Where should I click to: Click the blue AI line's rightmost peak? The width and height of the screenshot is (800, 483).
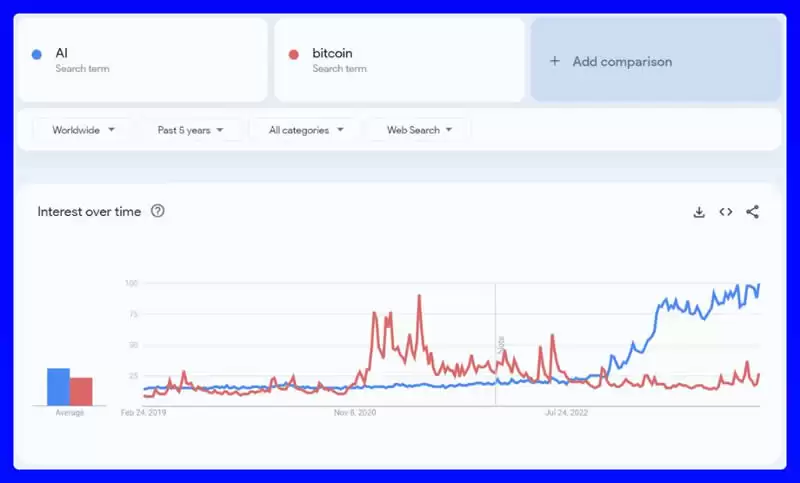point(759,285)
